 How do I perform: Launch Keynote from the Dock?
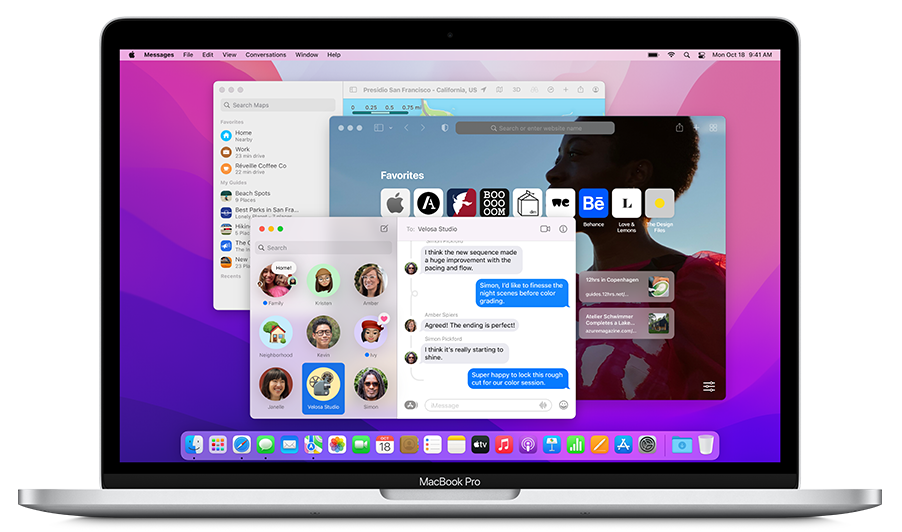click(x=552, y=445)
